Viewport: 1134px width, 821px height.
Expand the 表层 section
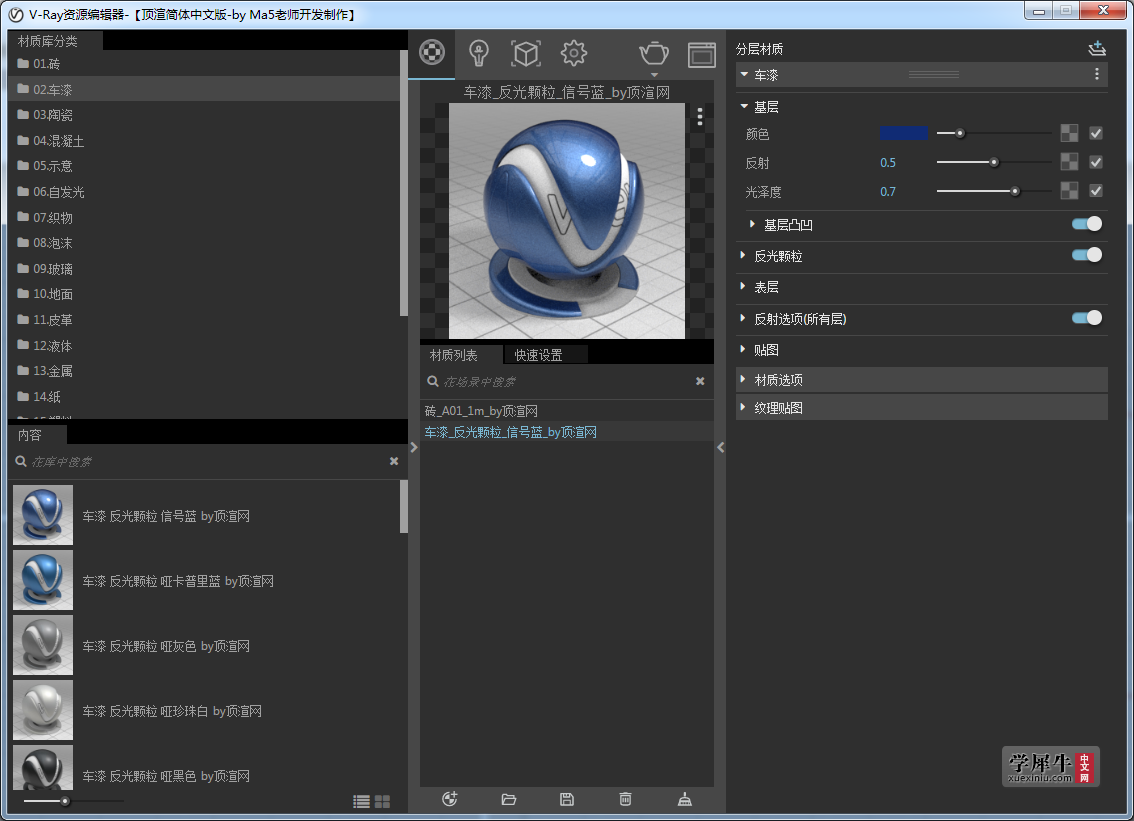[743, 286]
